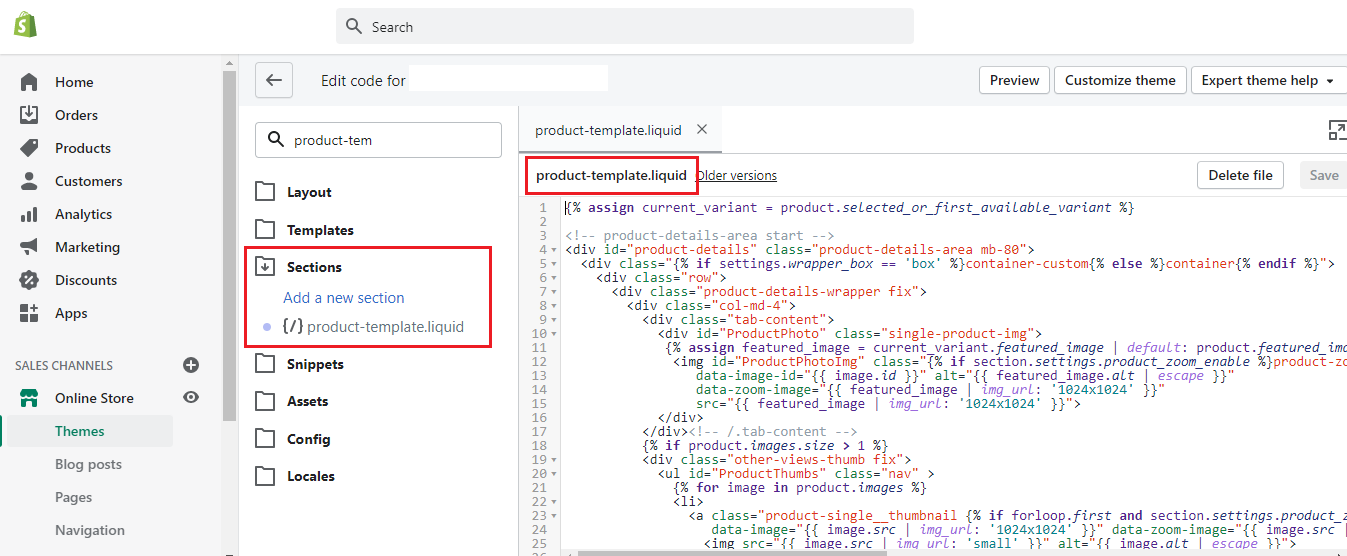The height and width of the screenshot is (556, 1347).
Task: Open Products via tag icon
Action: [29, 148]
